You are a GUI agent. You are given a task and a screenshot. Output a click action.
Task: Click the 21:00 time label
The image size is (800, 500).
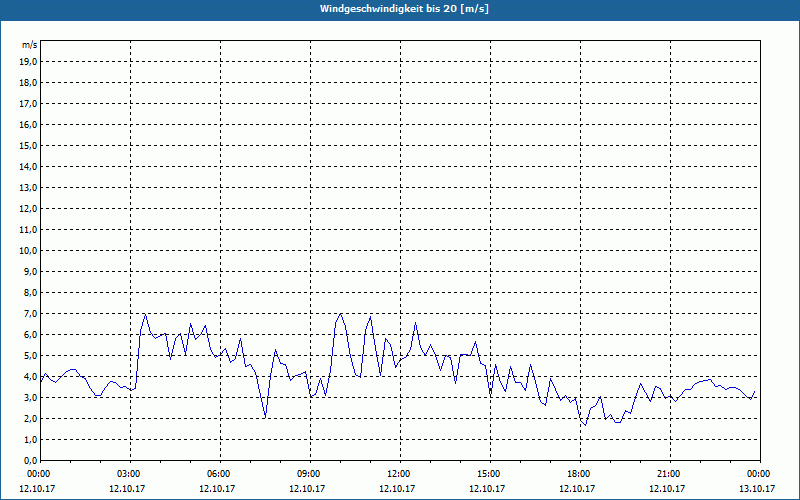(x=670, y=474)
